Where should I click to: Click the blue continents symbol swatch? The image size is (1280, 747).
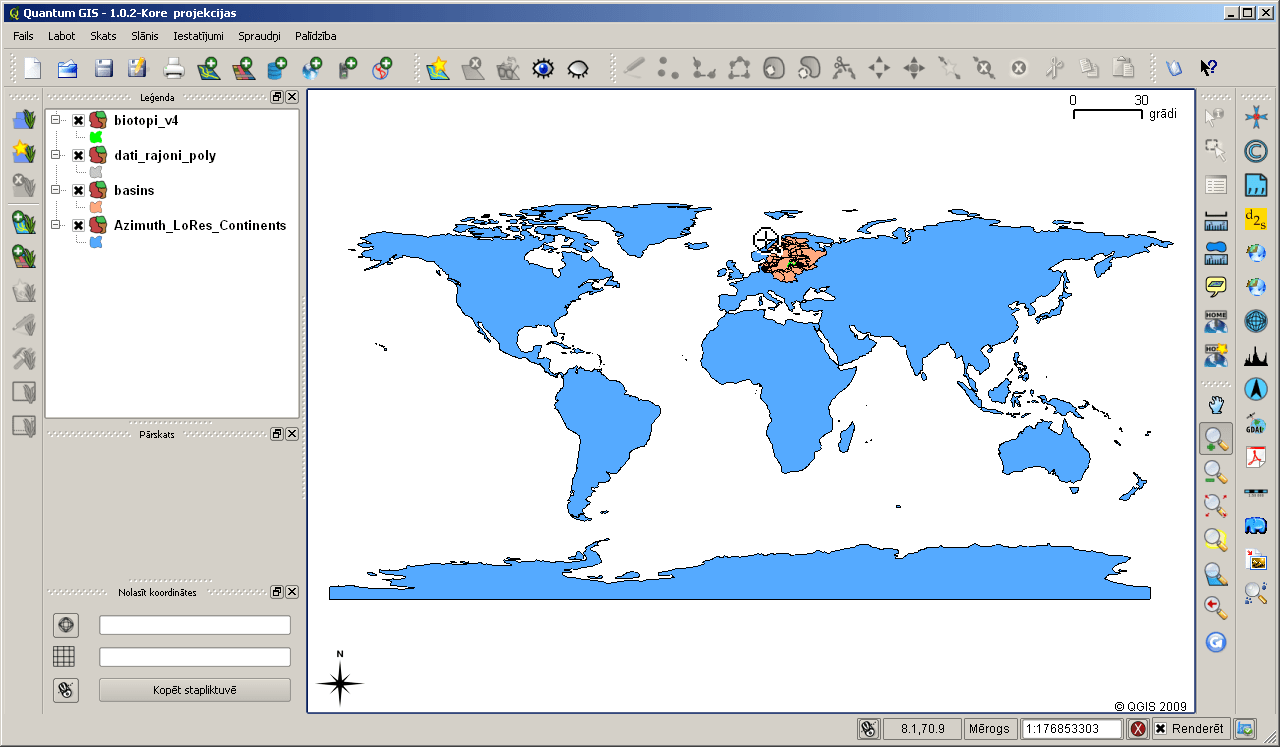point(96,242)
